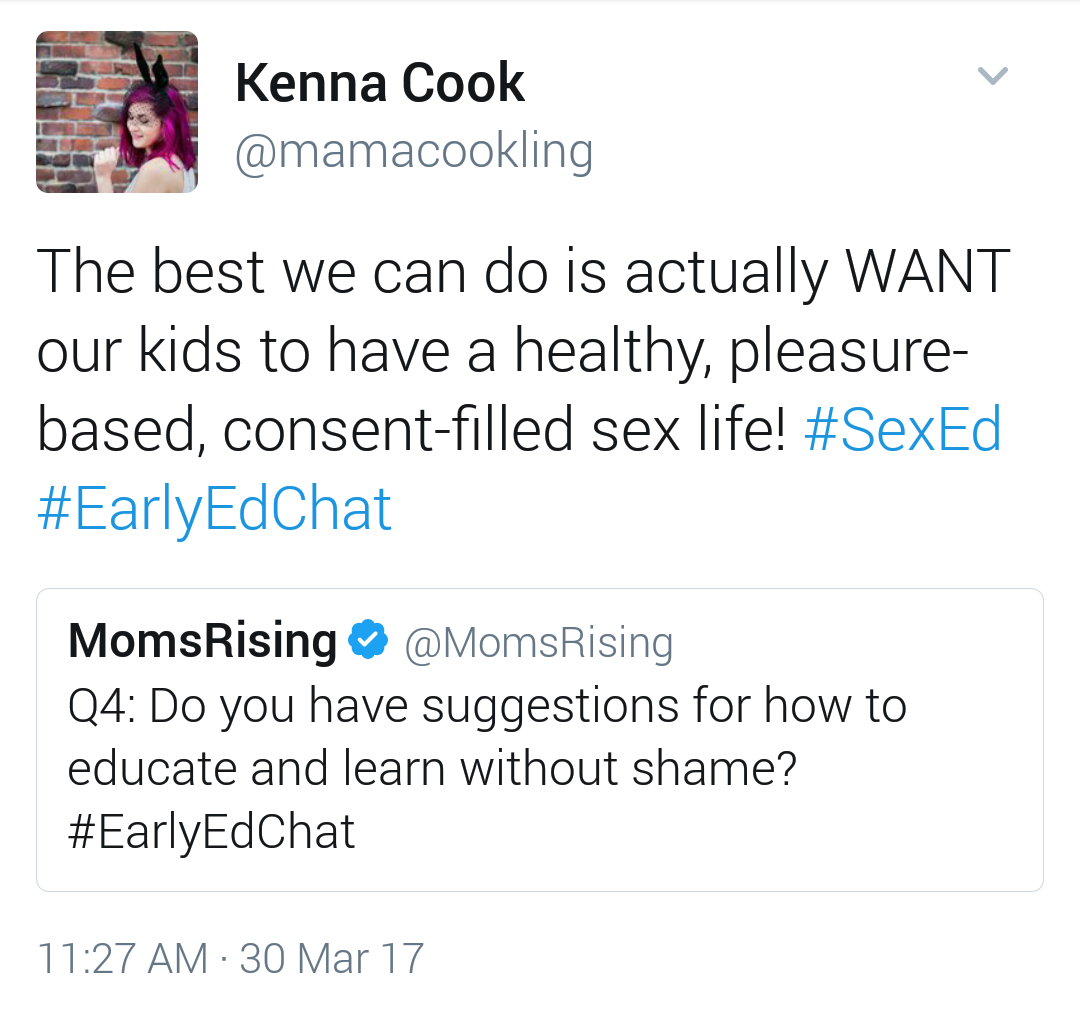This screenshot has width=1080, height=1013.
Task: Click the 30 Mar 17 date
Action: click(x=331, y=958)
